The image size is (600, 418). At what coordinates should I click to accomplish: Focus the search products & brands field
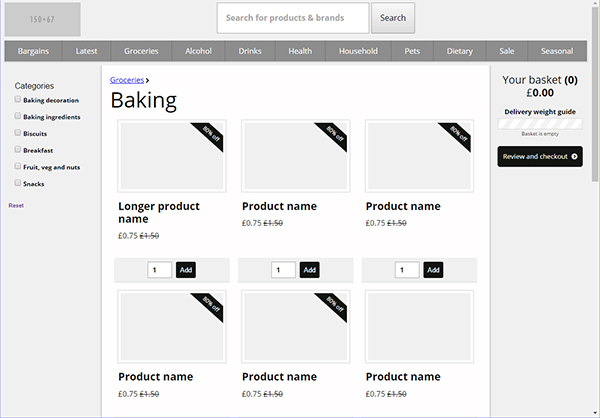tap(293, 18)
